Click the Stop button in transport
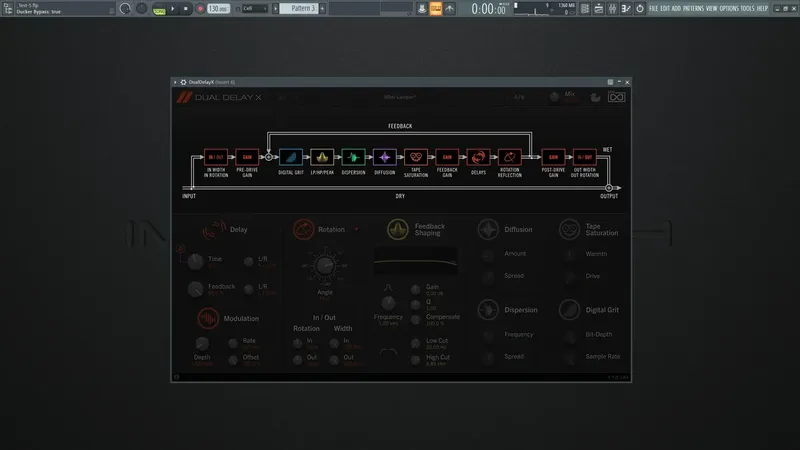Screen dimensions: 800x450 [x=186, y=9]
